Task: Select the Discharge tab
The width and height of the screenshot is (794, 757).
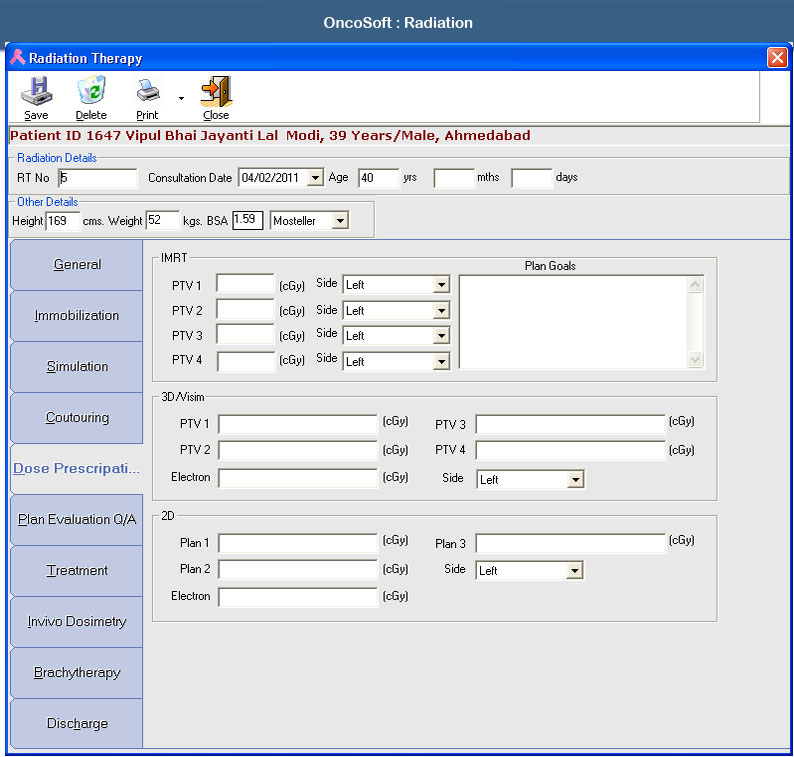Action: pyautogui.click(x=77, y=723)
